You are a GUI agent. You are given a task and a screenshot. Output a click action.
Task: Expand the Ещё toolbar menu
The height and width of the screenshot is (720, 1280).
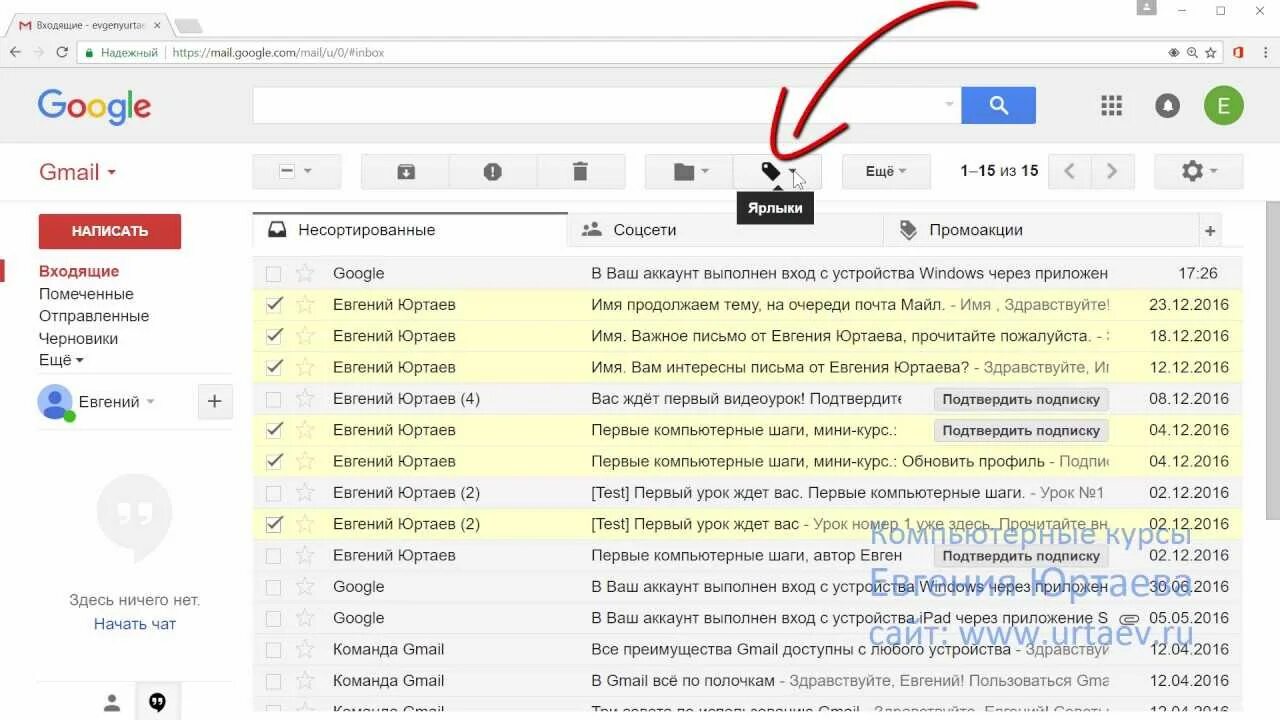[x=886, y=172]
